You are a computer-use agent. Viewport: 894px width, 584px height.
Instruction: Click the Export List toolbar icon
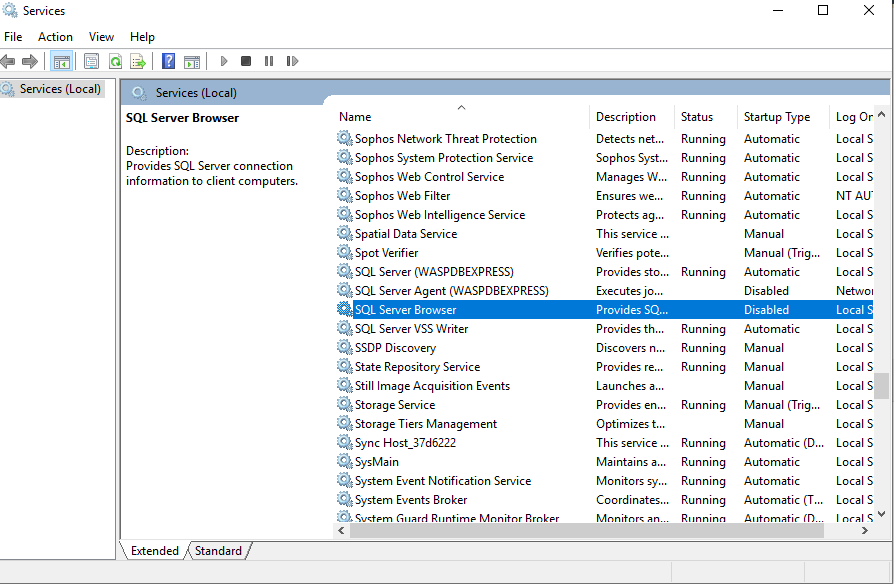click(x=138, y=61)
